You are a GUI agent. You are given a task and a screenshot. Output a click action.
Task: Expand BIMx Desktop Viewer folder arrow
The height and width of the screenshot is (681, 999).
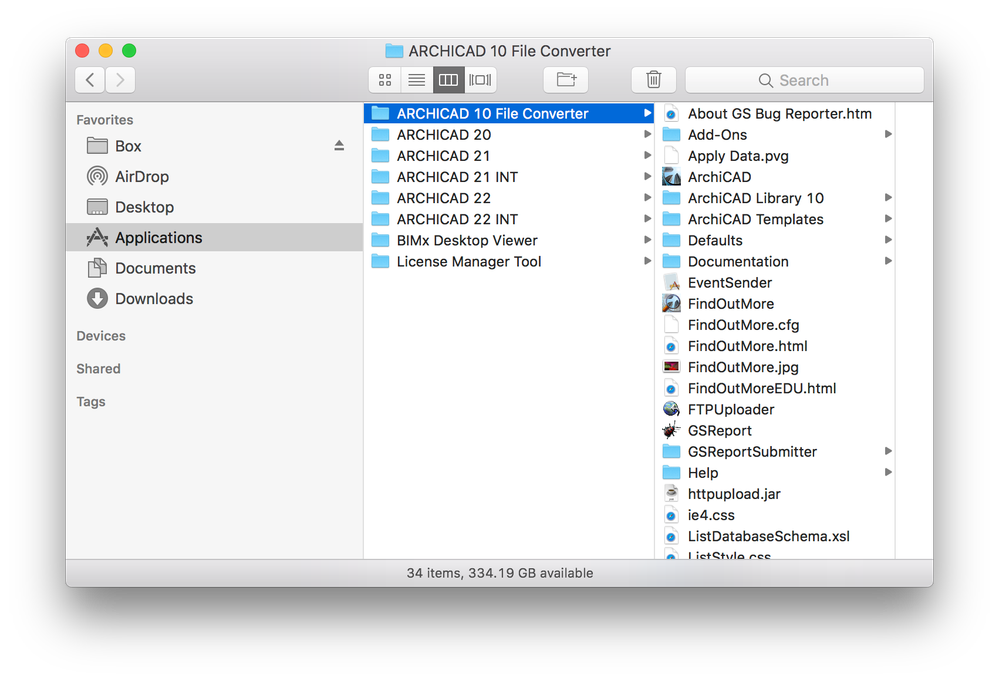(x=647, y=240)
